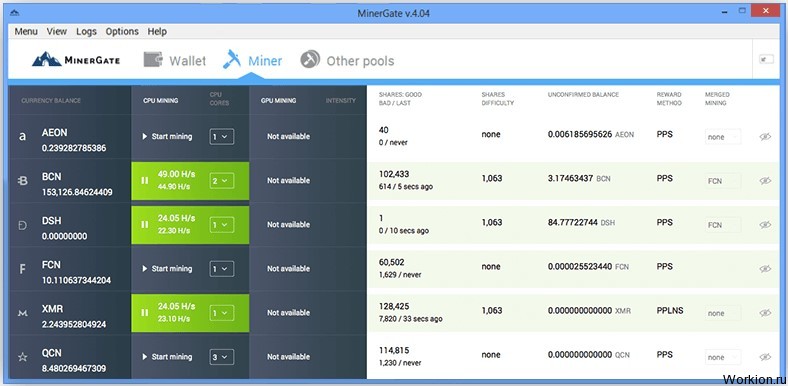Click XMR reward method PPLNS
788x386 pixels.
coord(670,311)
